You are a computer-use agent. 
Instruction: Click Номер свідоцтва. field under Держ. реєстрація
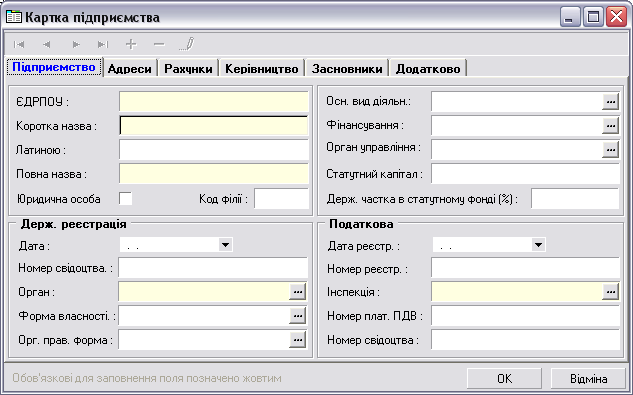click(213, 268)
